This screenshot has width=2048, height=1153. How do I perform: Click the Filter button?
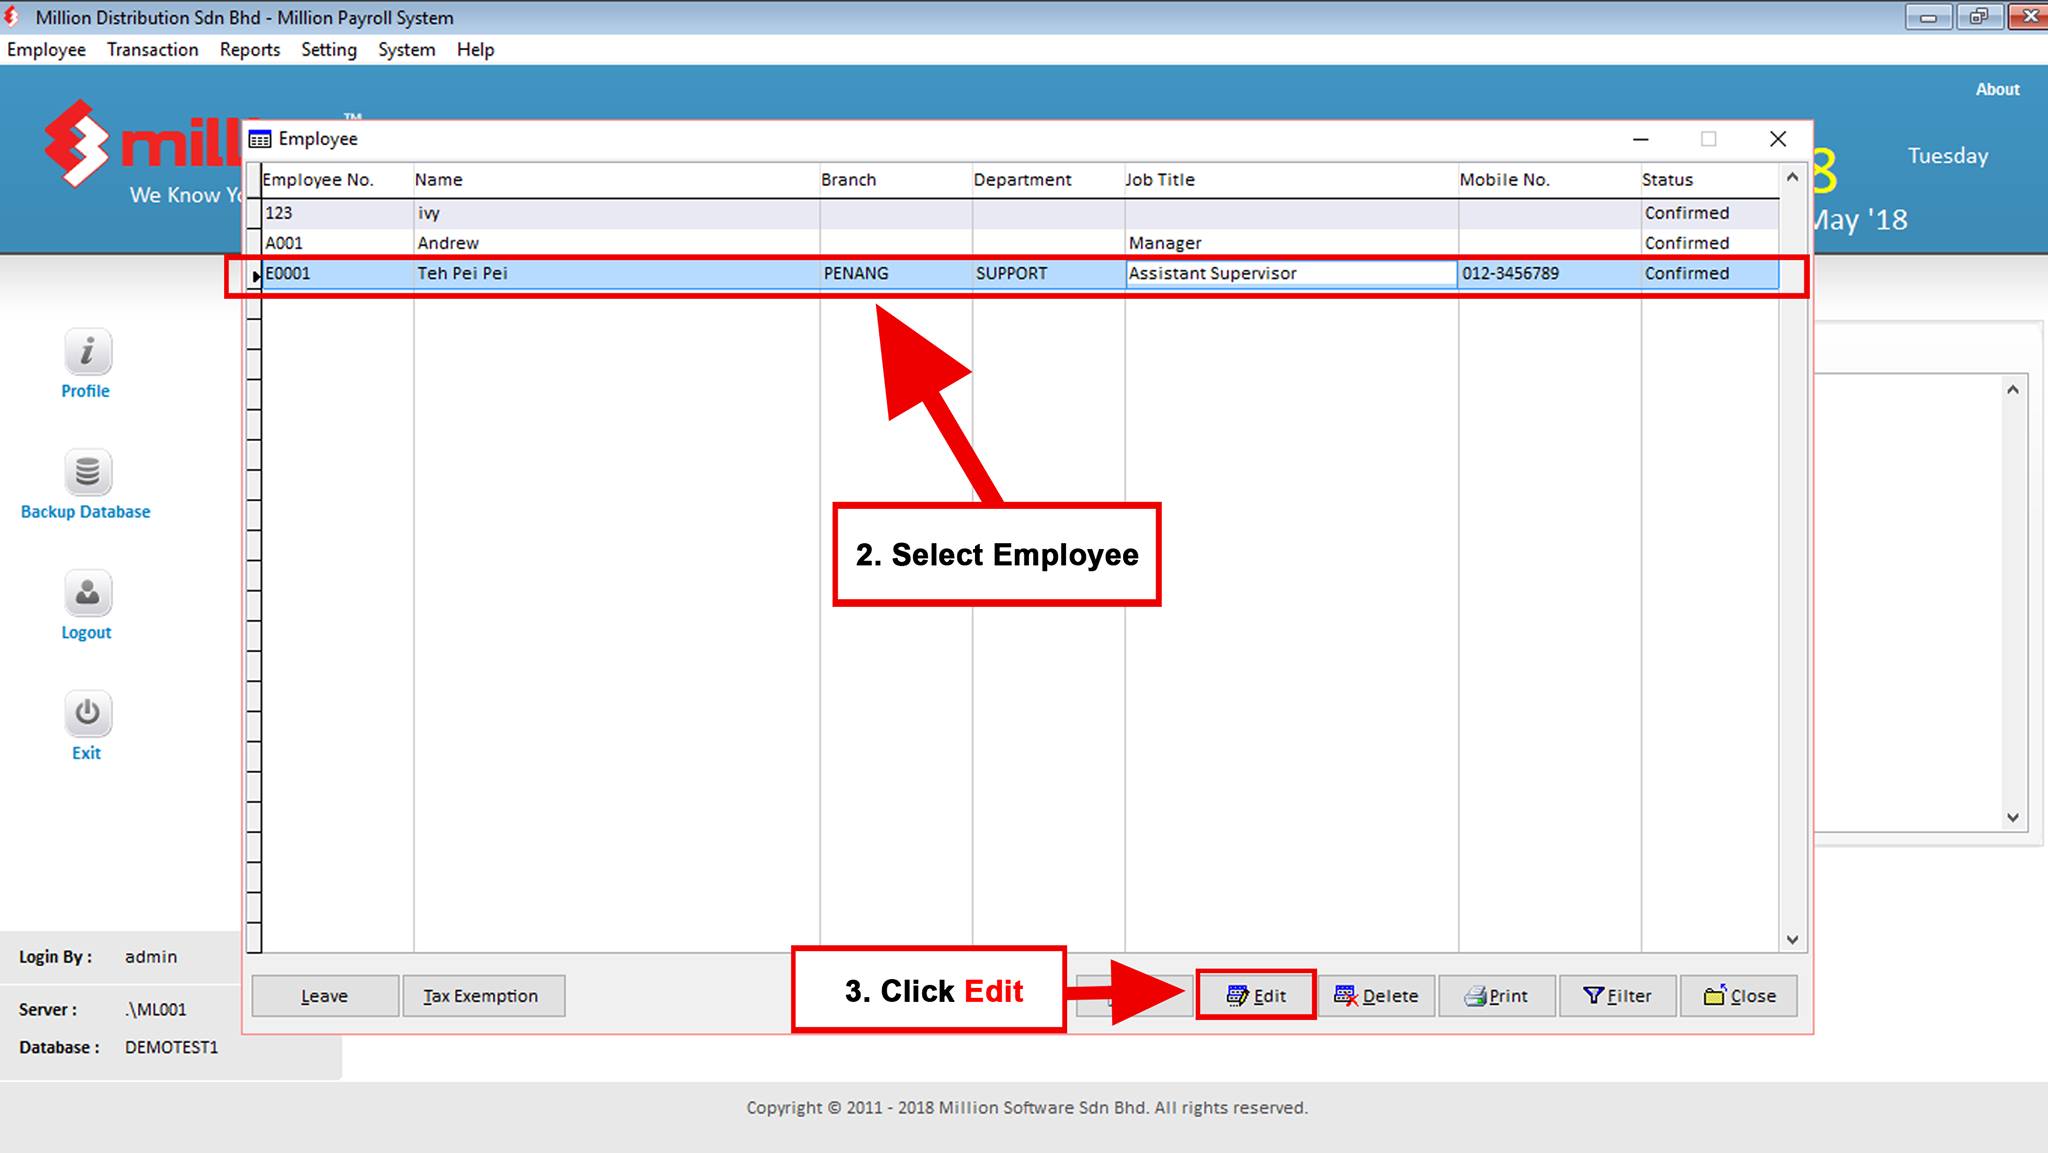tap(1617, 996)
